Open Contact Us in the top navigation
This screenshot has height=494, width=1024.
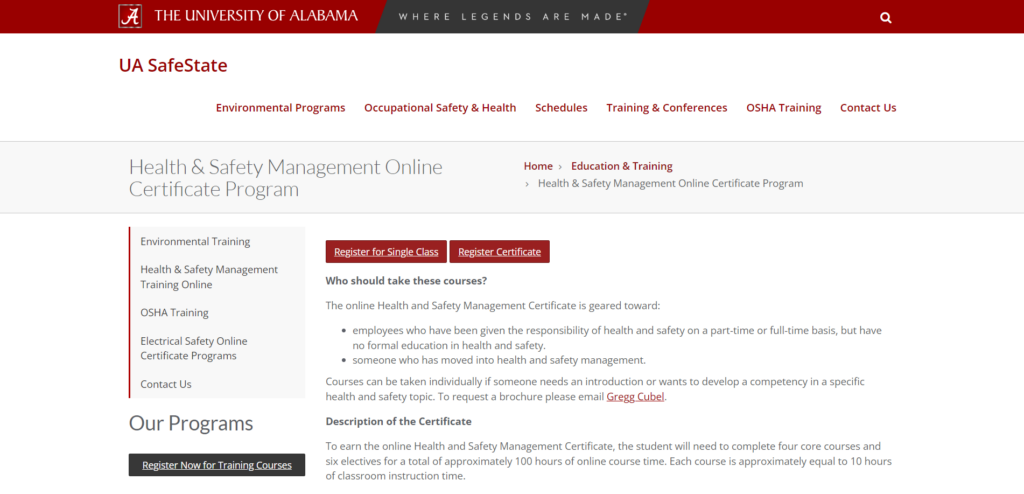(868, 108)
